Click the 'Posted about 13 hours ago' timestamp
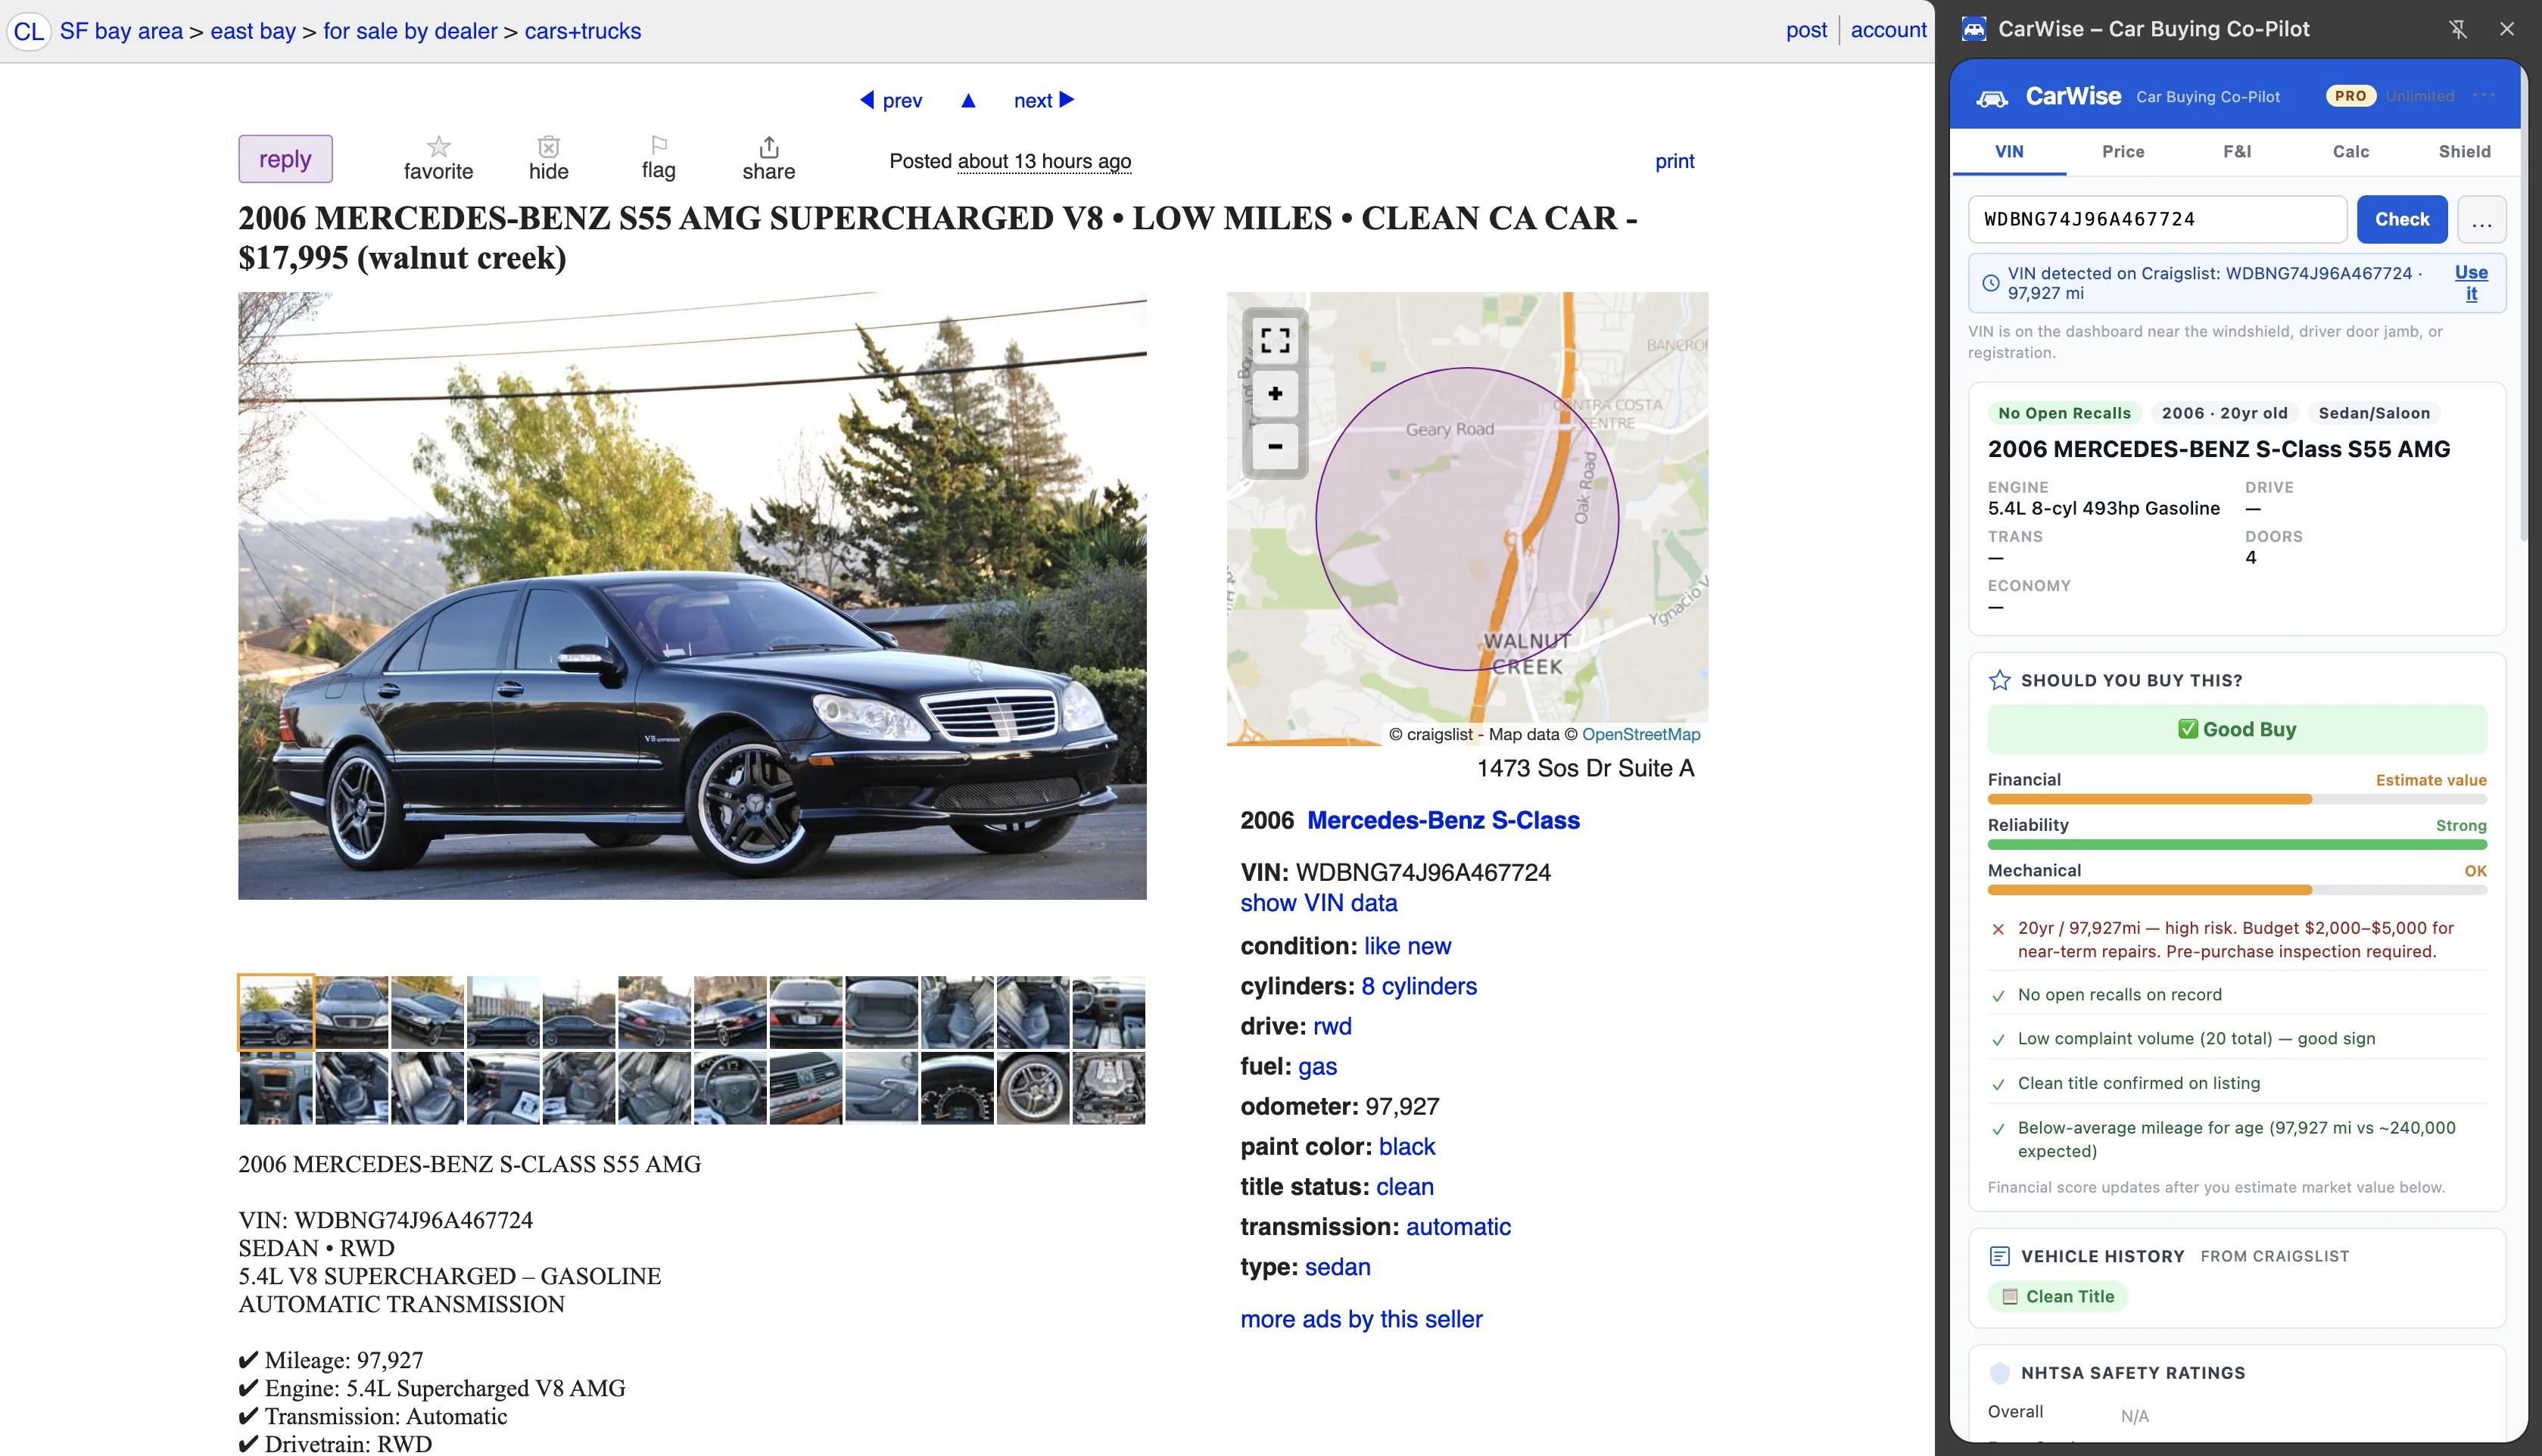Screen dimensions: 2542x1456 coord(1010,161)
